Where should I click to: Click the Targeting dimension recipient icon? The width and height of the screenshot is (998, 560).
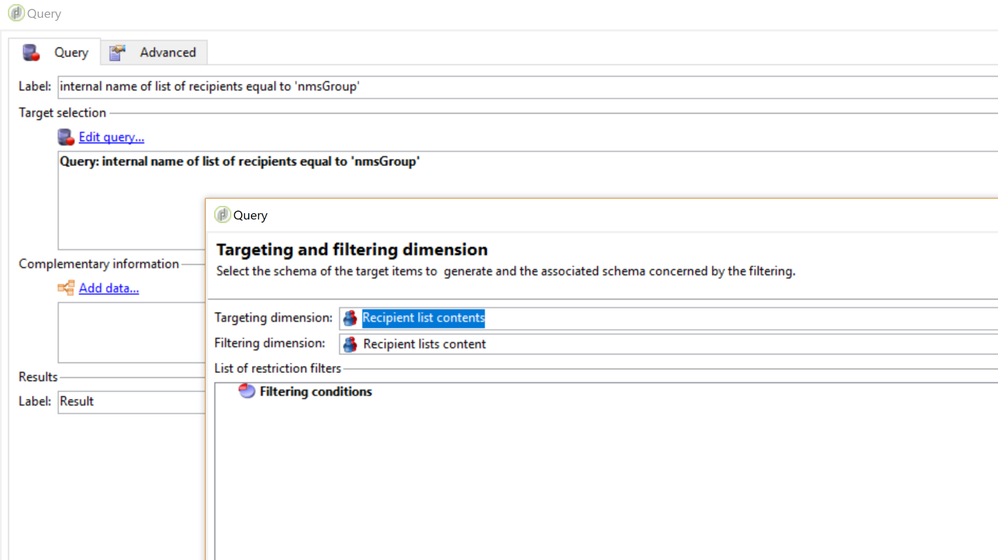coord(350,318)
